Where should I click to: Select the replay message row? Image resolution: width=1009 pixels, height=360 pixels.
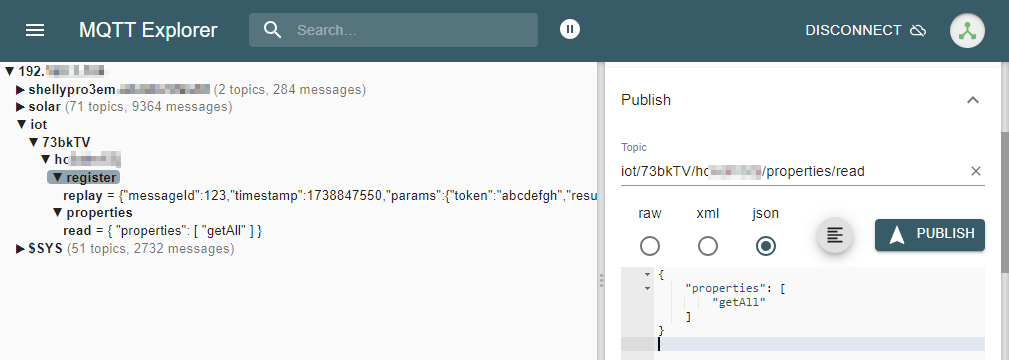click(330, 195)
